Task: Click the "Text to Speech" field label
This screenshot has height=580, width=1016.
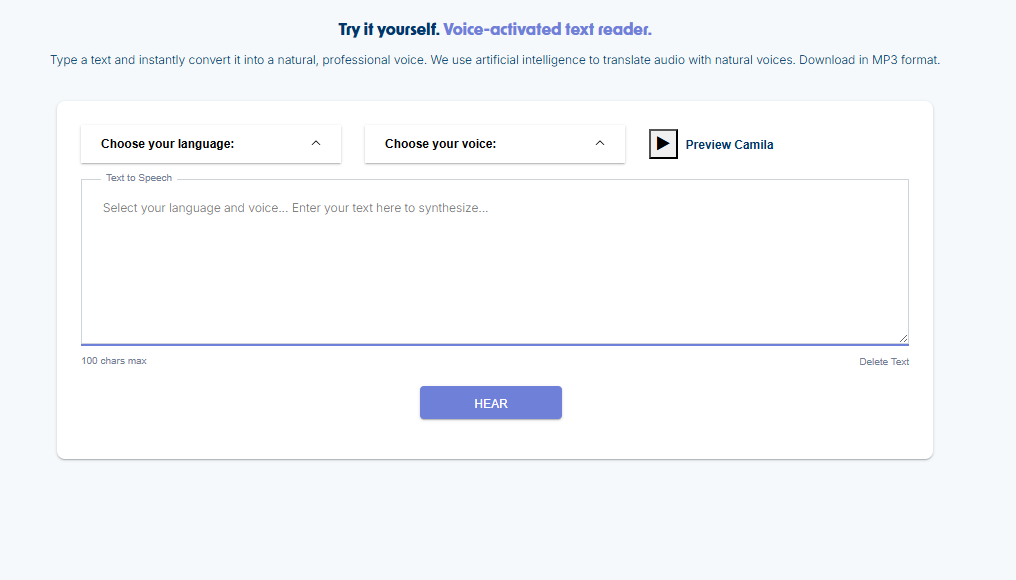Action: [139, 178]
